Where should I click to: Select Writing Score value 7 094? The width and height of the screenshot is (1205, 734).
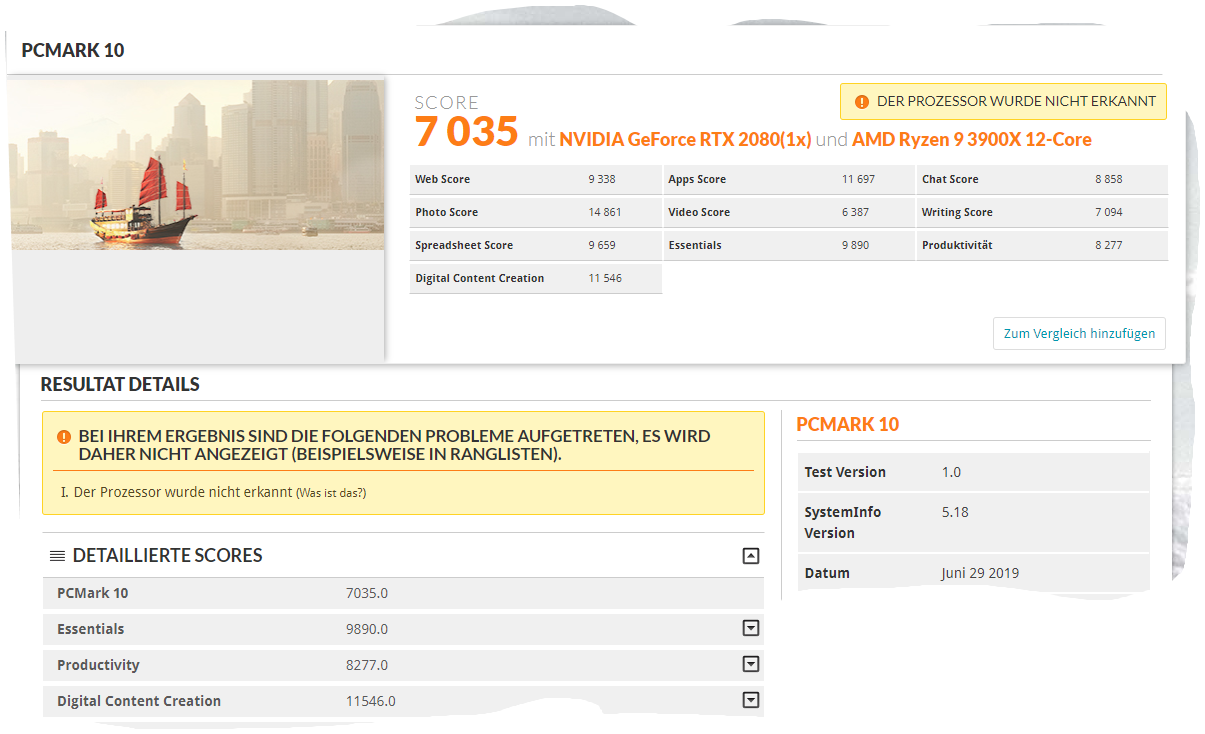tap(1109, 213)
